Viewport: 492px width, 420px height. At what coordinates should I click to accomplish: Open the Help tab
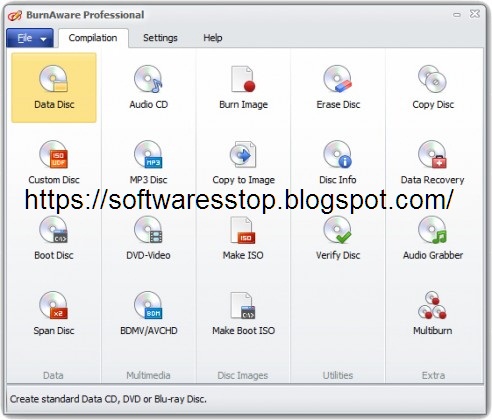[213, 38]
